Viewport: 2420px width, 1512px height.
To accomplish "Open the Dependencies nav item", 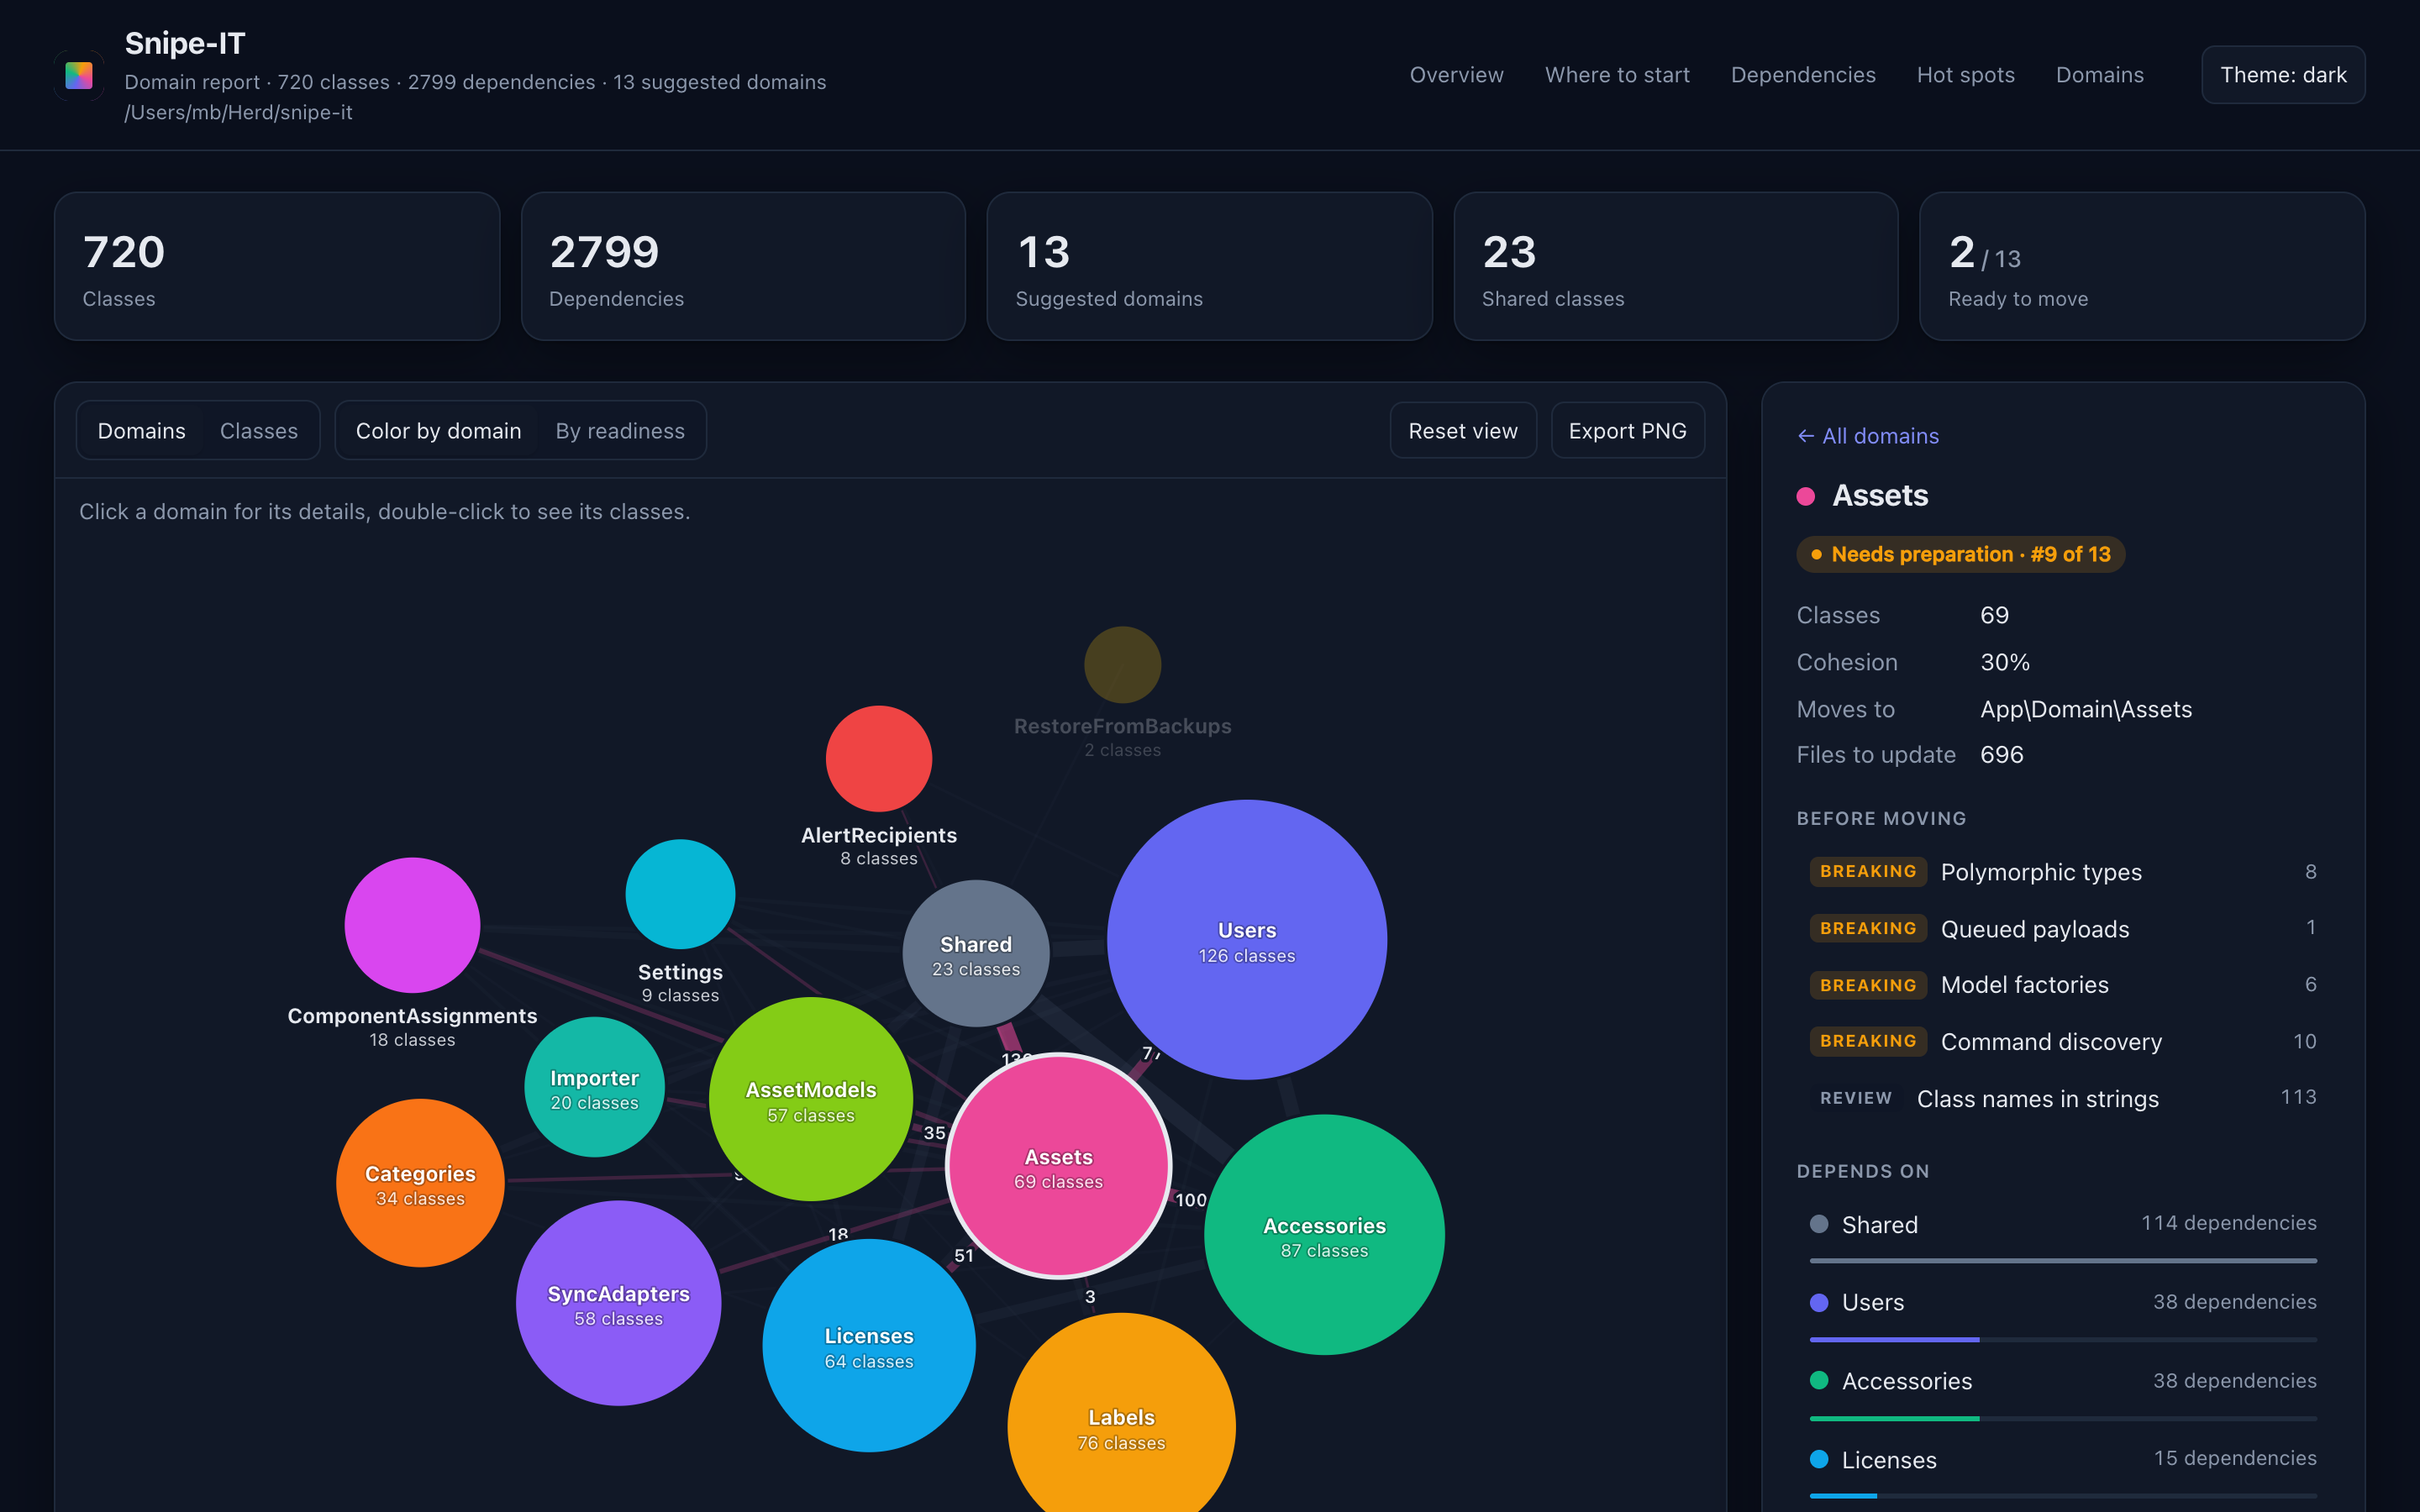I will pos(1803,75).
